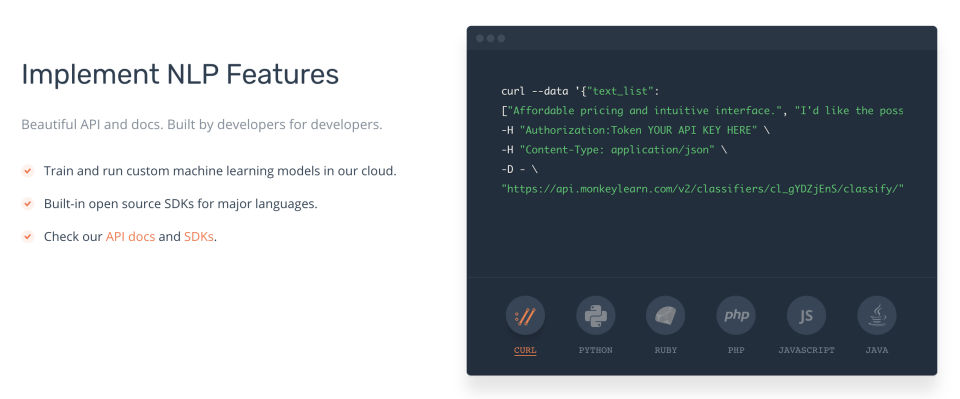This screenshot has width=960, height=399.
Task: Click the curl --data code line
Action: pos(580,92)
